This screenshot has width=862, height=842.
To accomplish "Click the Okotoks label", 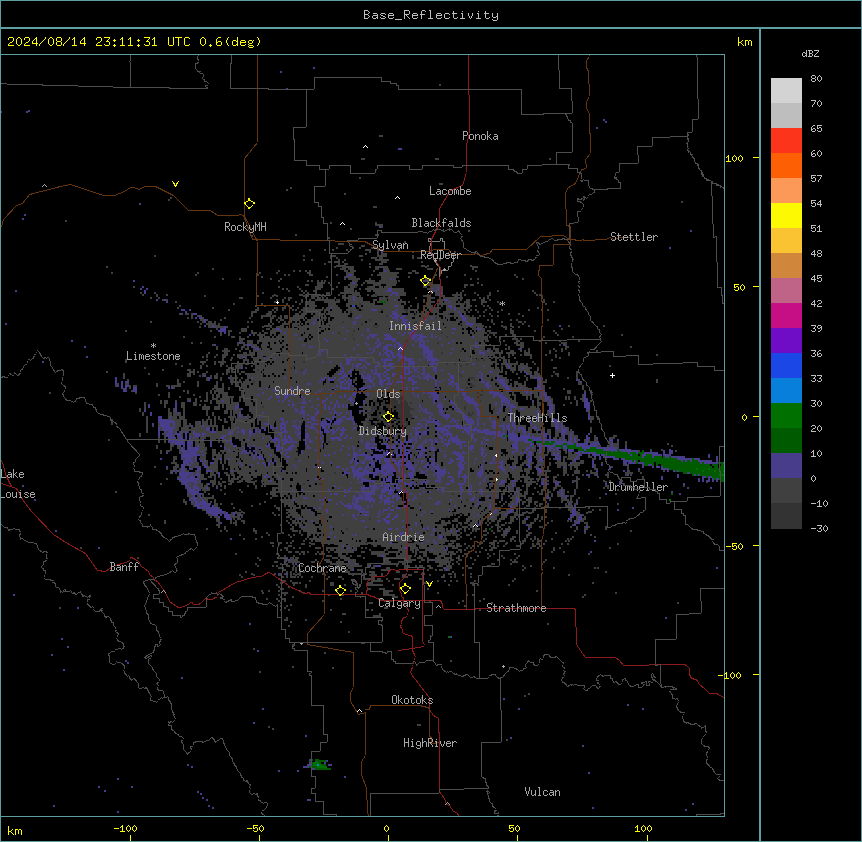I will click(x=412, y=700).
